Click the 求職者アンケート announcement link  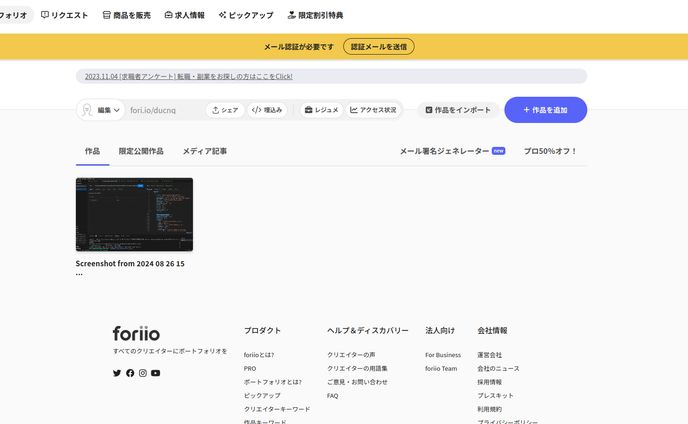(x=186, y=76)
